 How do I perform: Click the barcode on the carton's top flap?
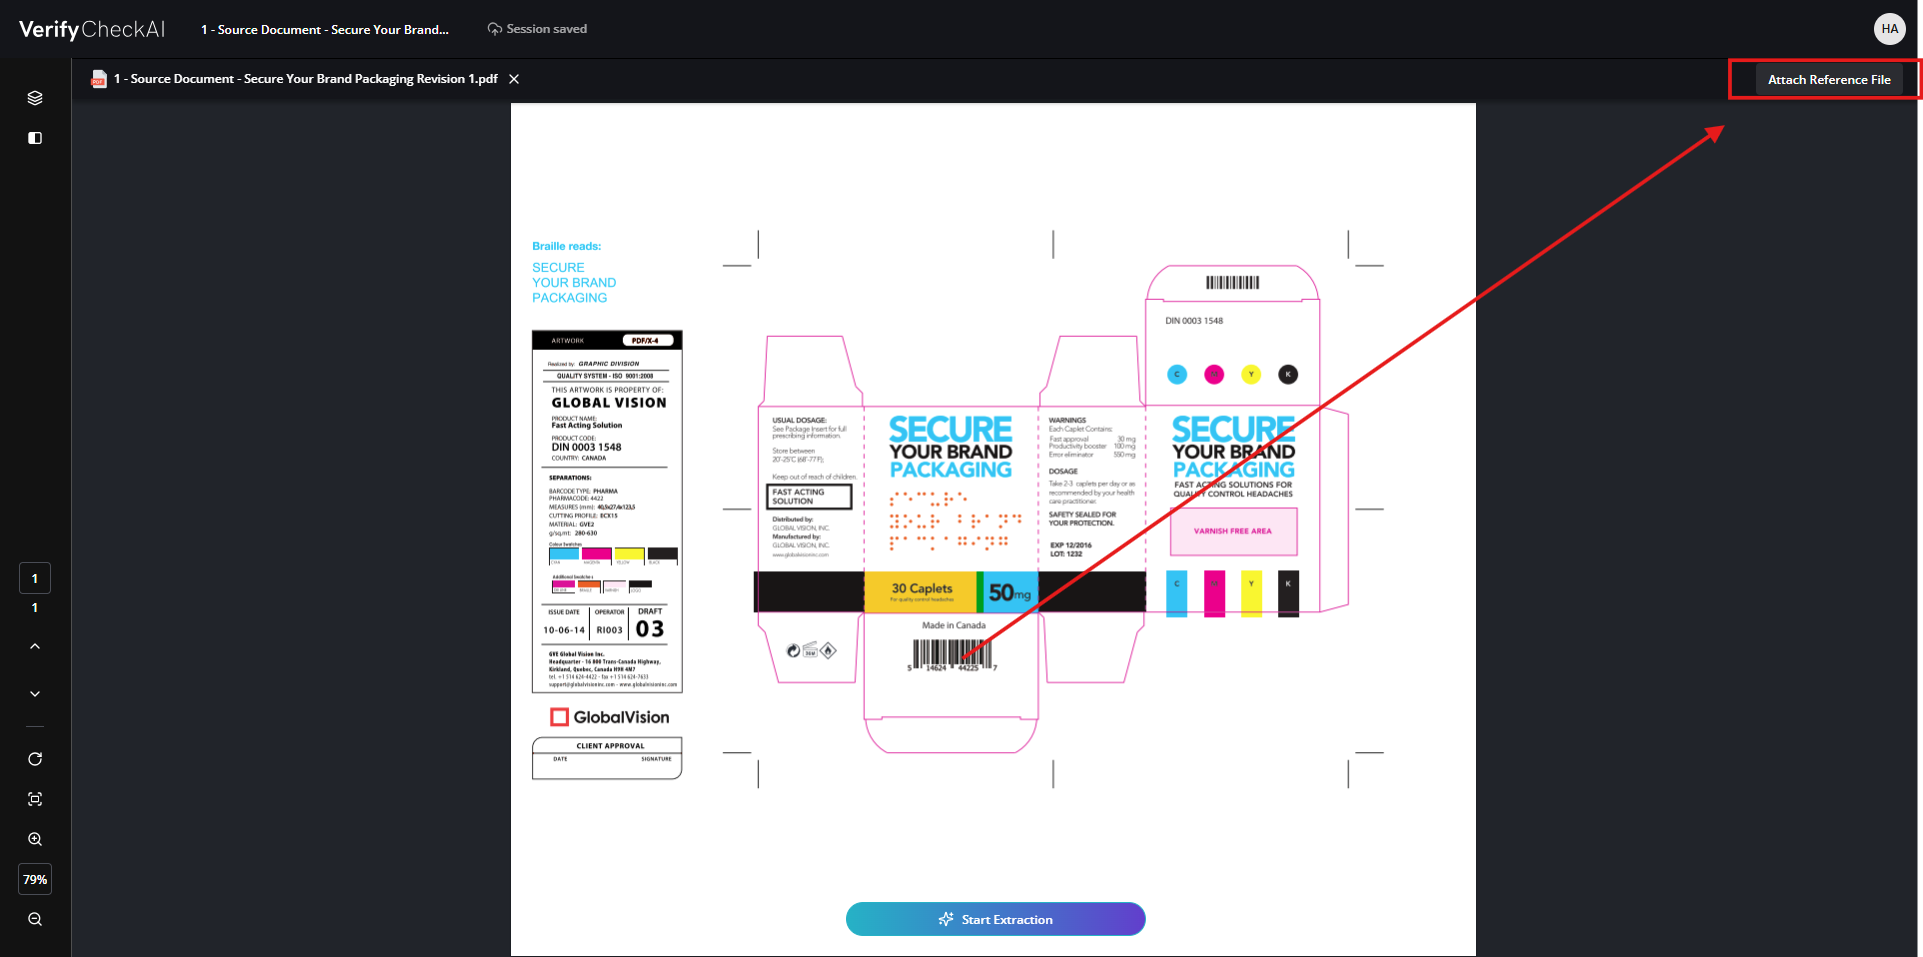coord(1232,282)
